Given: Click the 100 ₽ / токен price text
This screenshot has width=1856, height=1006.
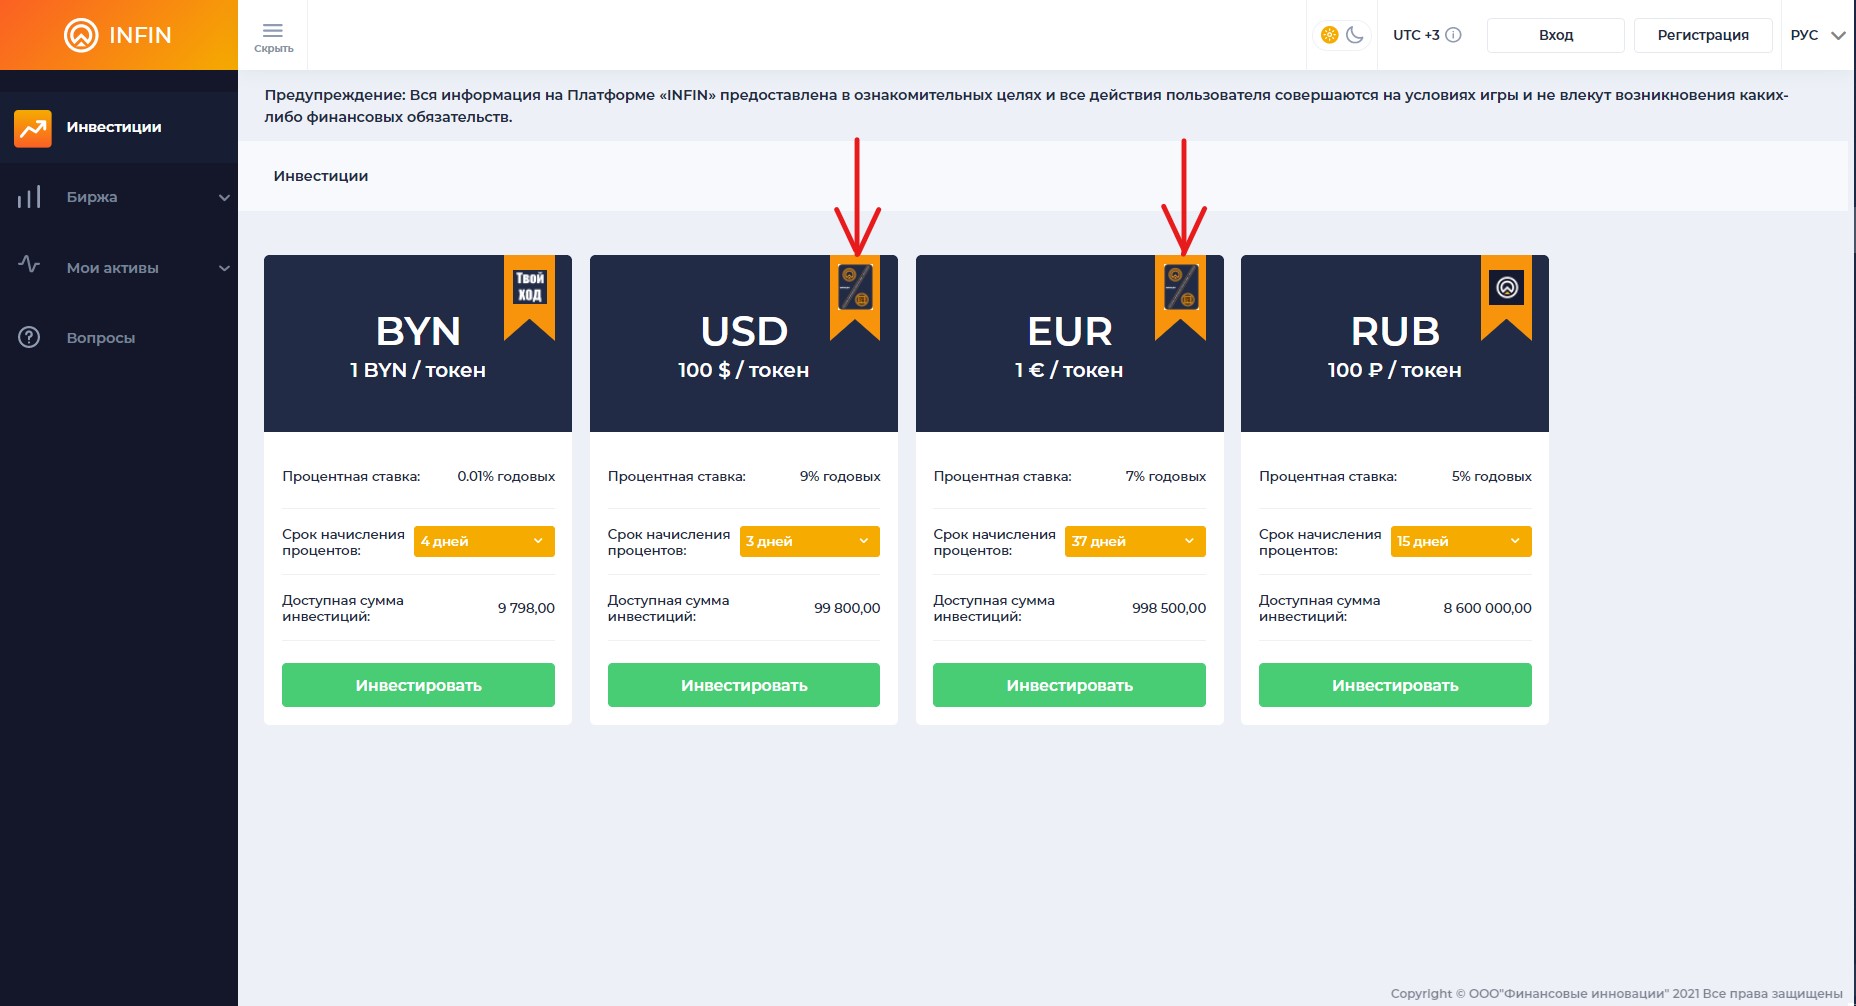Looking at the screenshot, I should pos(1395,370).
